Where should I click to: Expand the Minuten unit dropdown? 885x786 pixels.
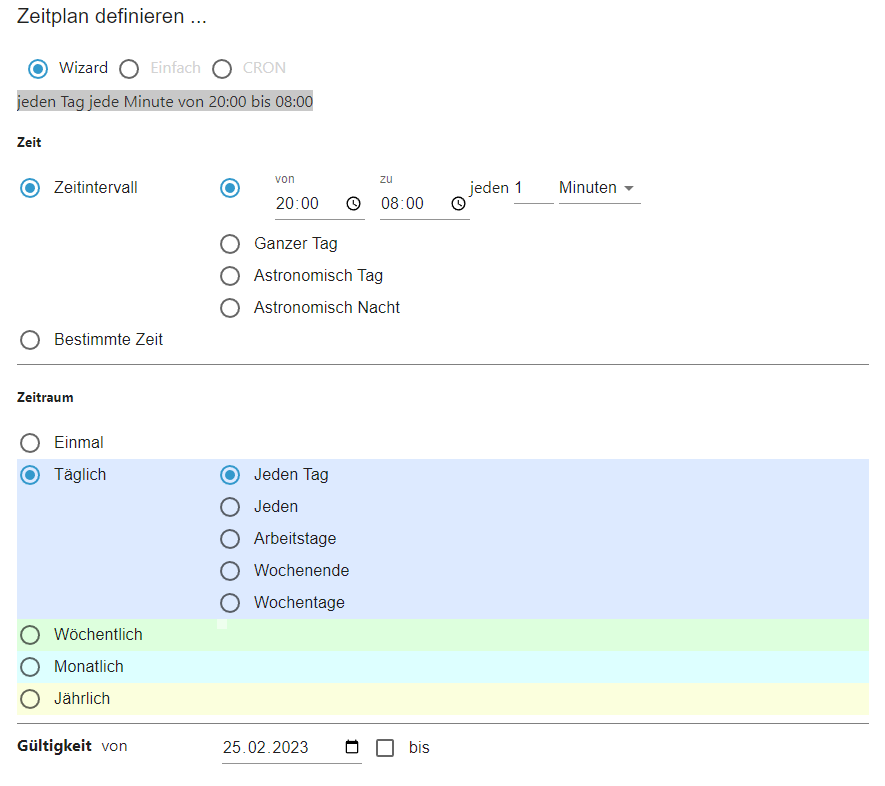599,188
